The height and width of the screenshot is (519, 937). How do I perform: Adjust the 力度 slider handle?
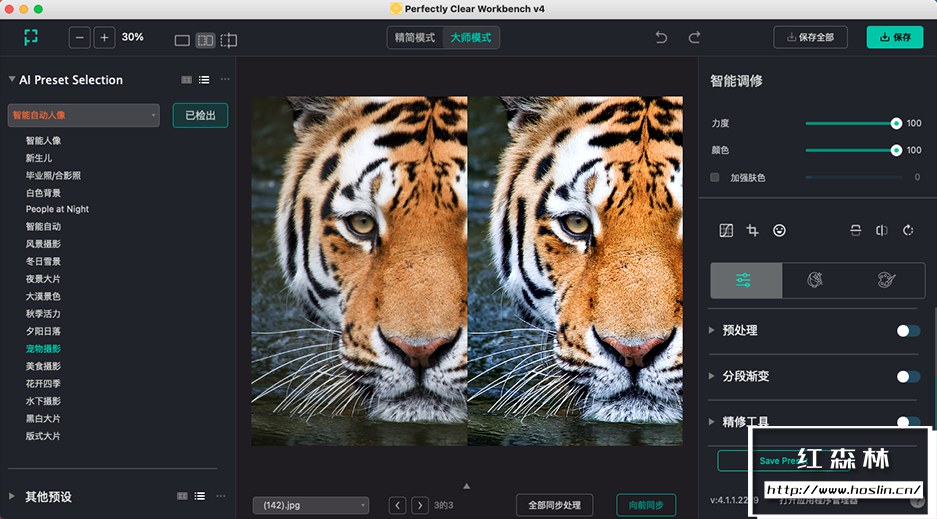pos(896,124)
